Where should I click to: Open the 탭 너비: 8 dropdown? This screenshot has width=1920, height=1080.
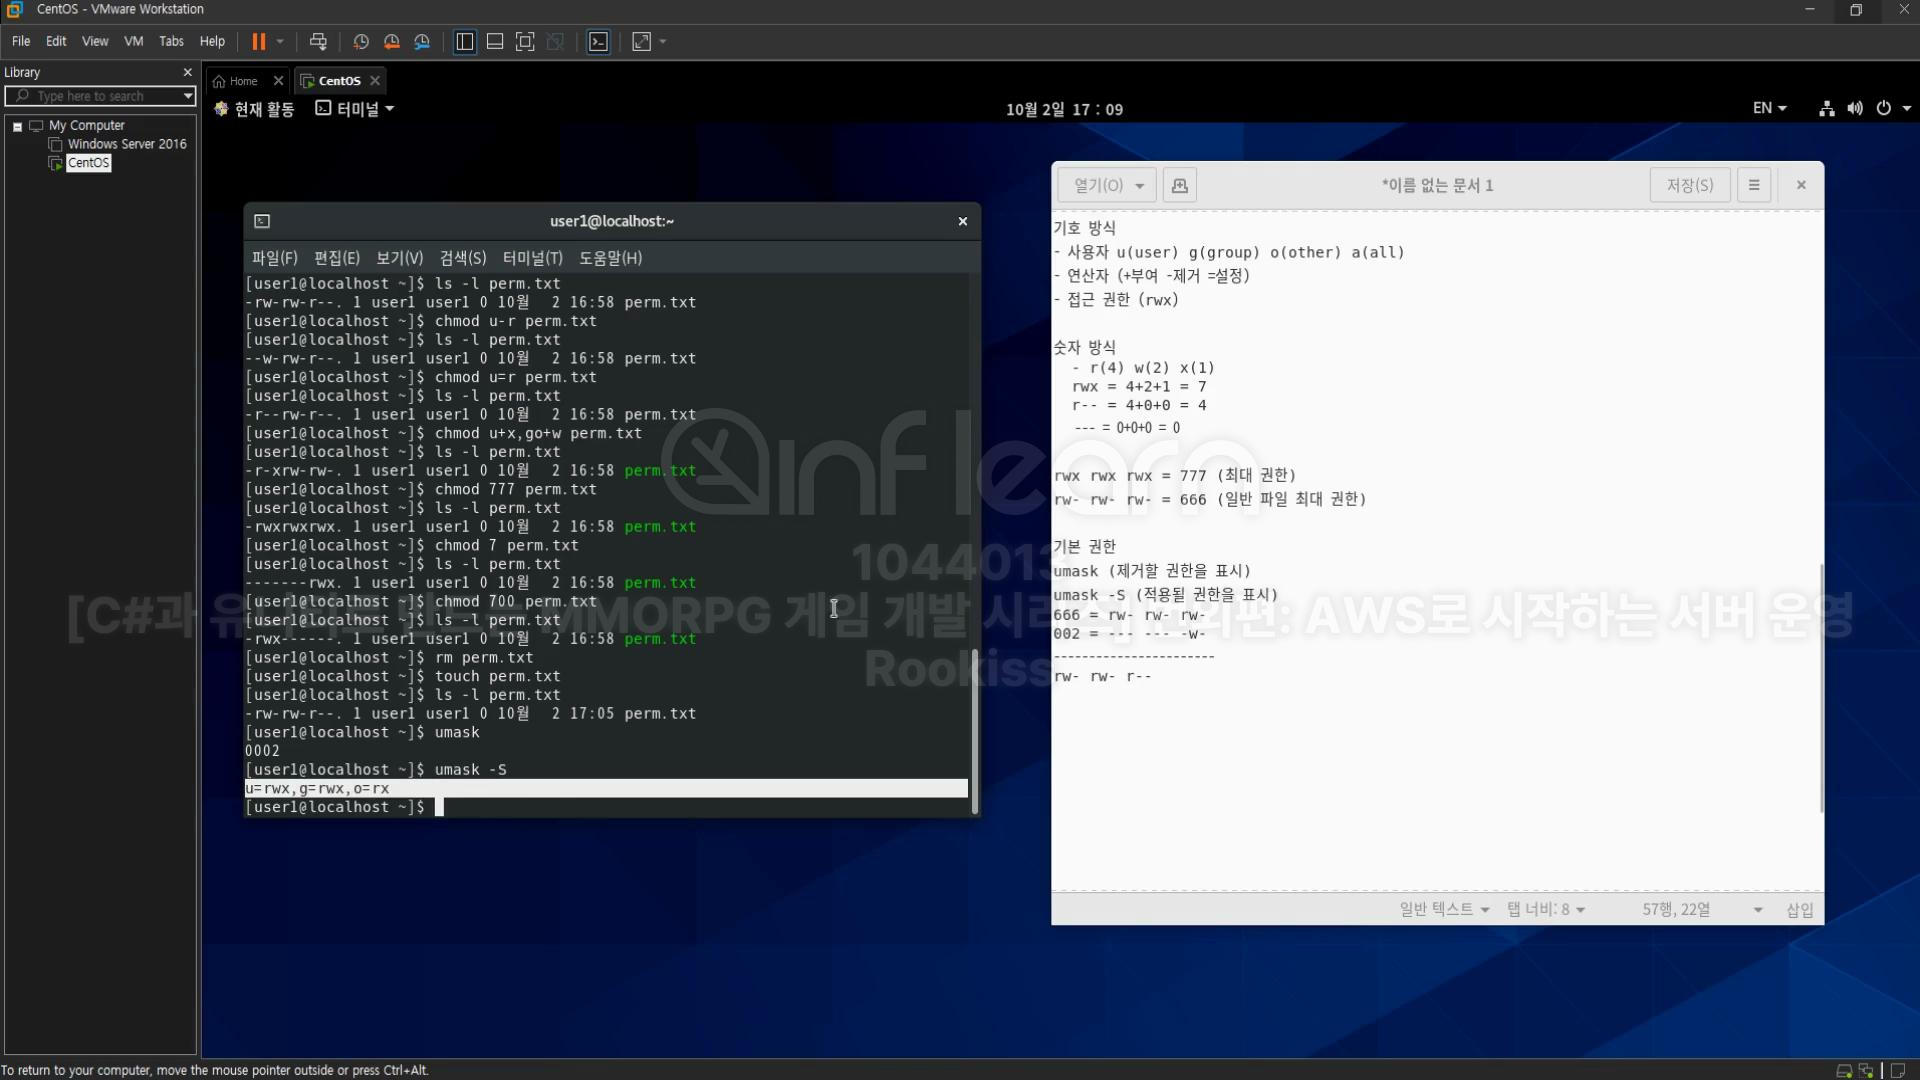tap(1545, 909)
